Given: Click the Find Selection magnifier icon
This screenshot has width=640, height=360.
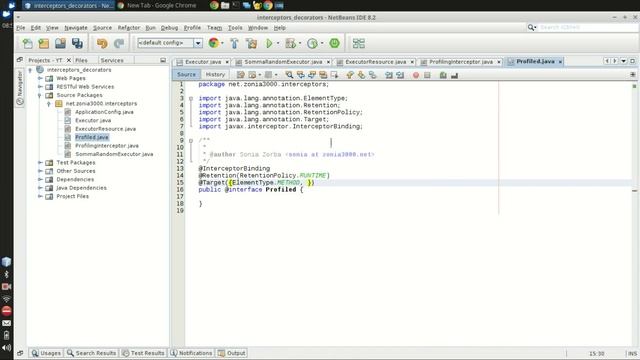Looking at the screenshot, I should 289,75.
